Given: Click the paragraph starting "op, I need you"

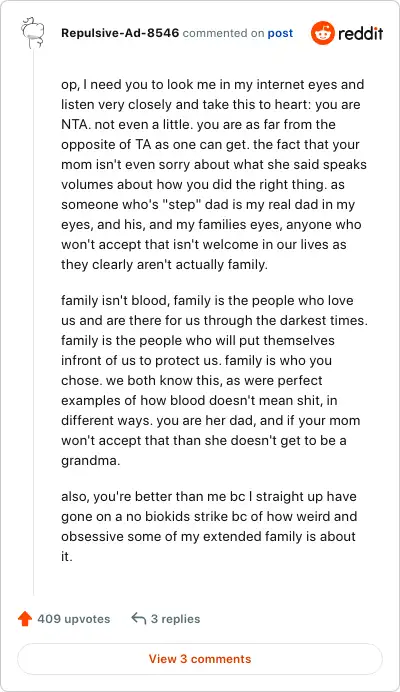Looking at the screenshot, I should (x=215, y=174).
